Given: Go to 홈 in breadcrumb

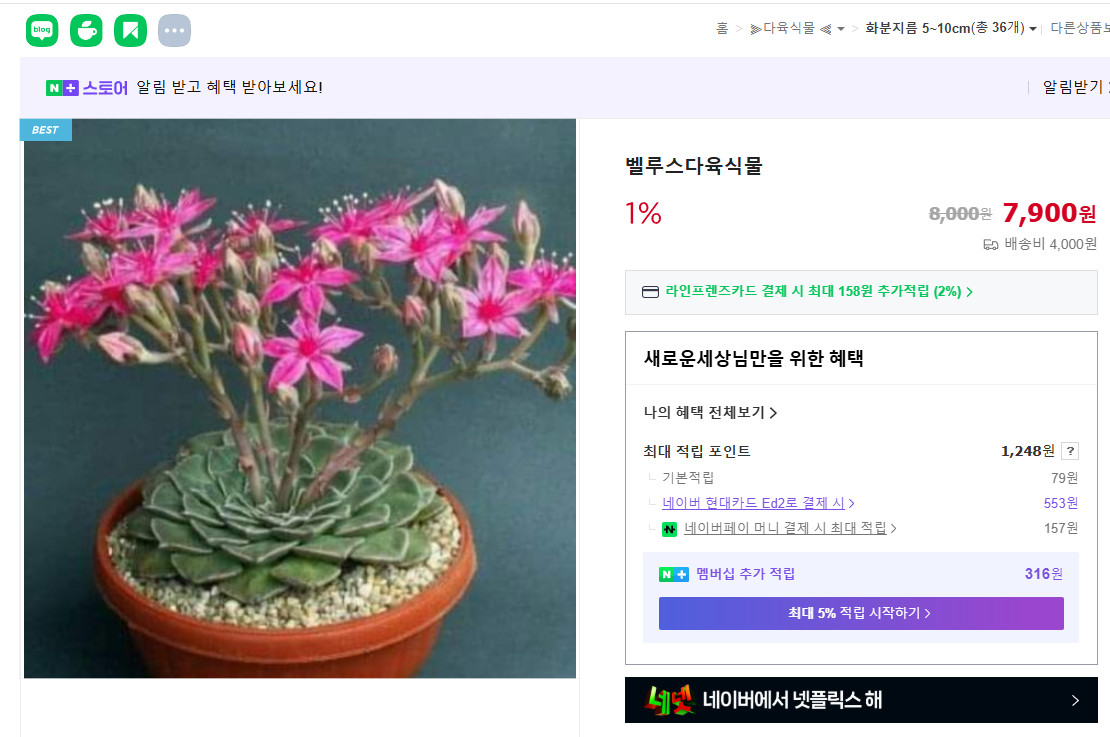Looking at the screenshot, I should click(x=721, y=28).
